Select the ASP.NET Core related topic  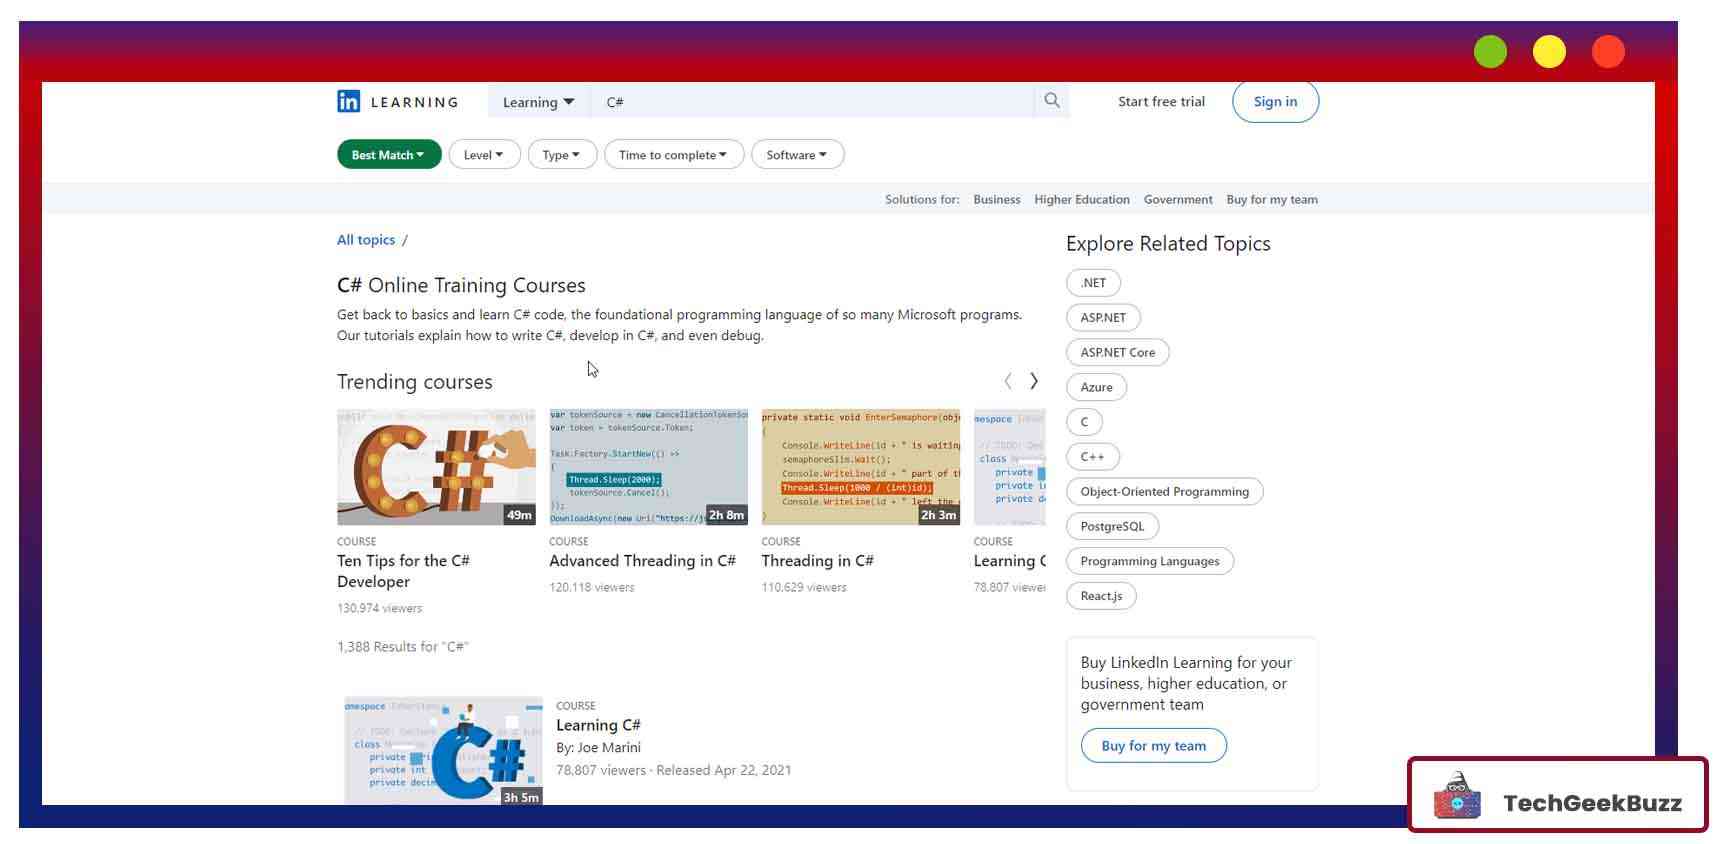coord(1117,353)
